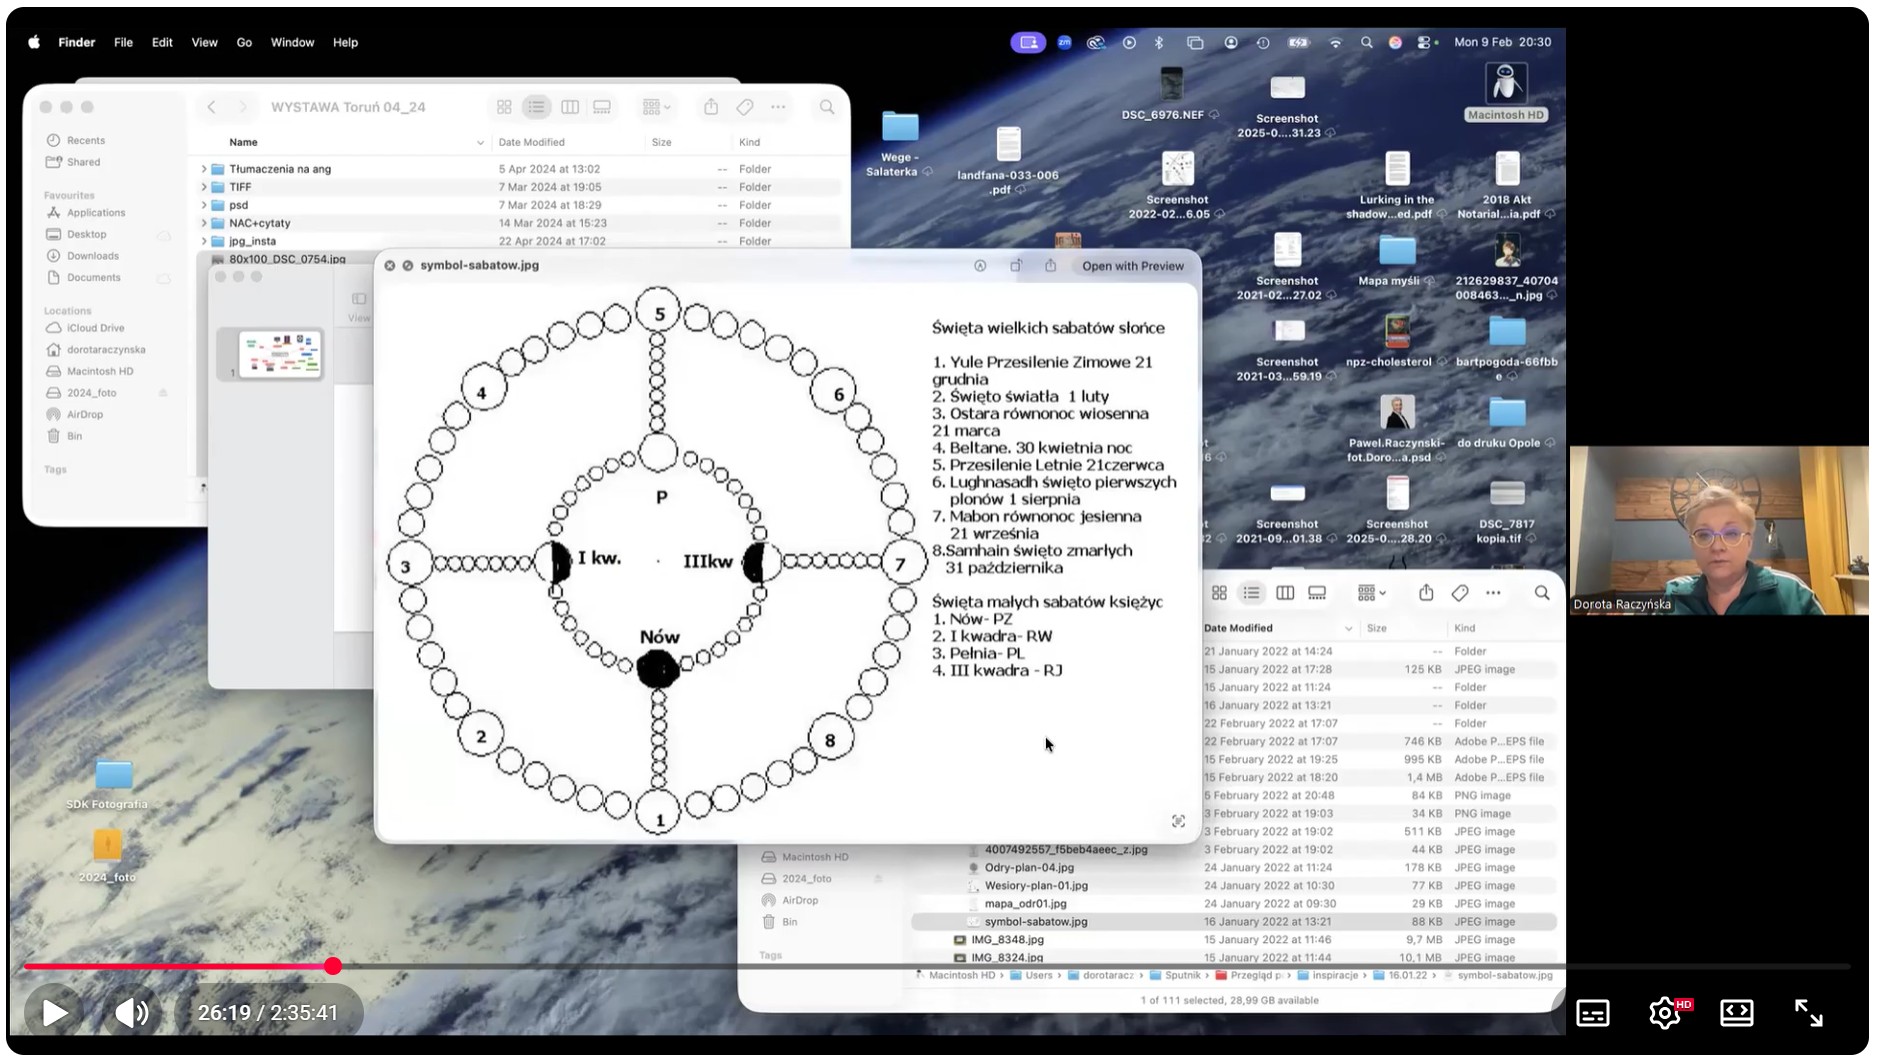Mute the video with the speaker icon
1877x1058 pixels.
132,1013
